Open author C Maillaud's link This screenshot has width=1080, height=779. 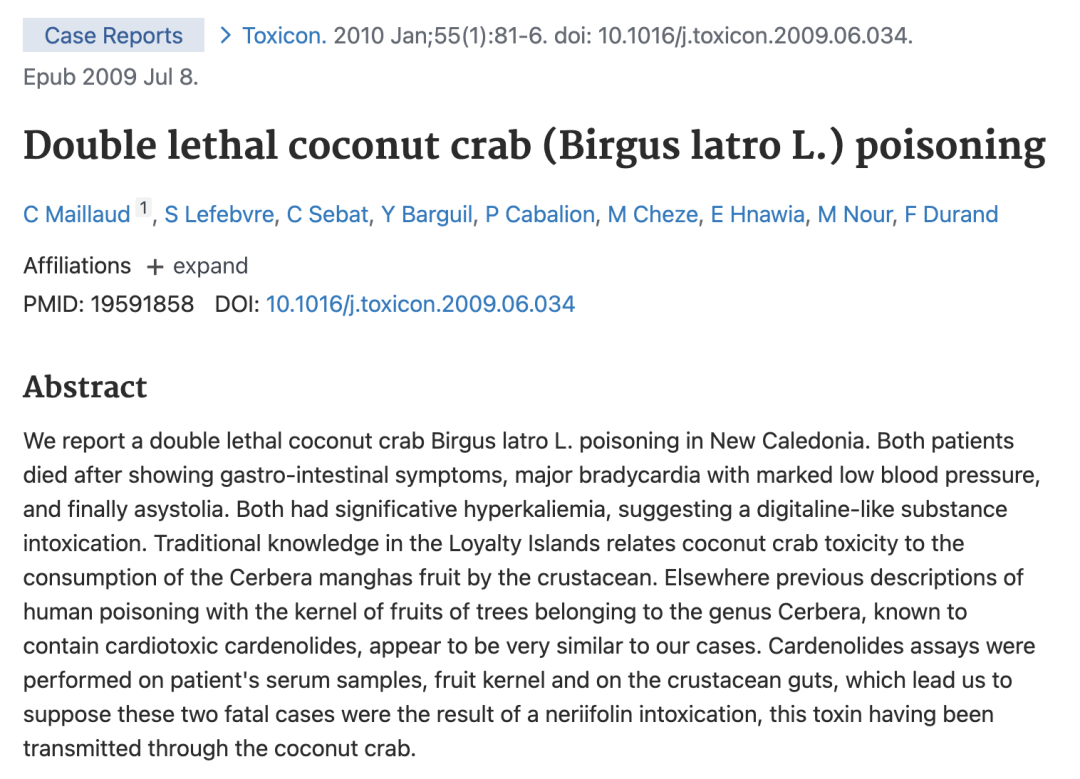[76, 214]
